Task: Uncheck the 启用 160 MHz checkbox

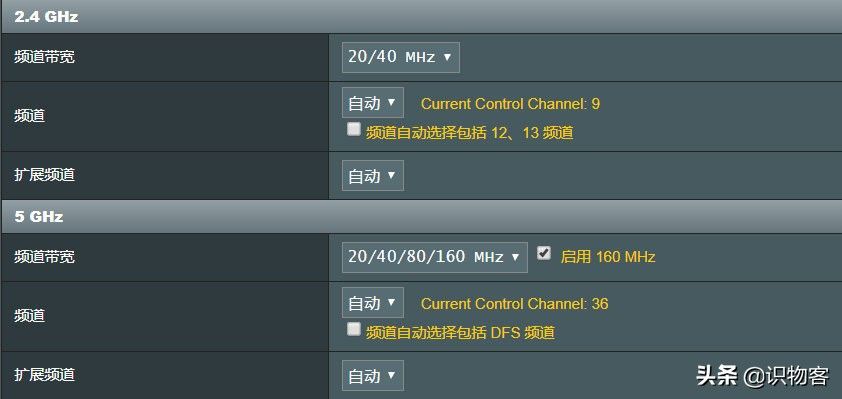Action: (544, 253)
